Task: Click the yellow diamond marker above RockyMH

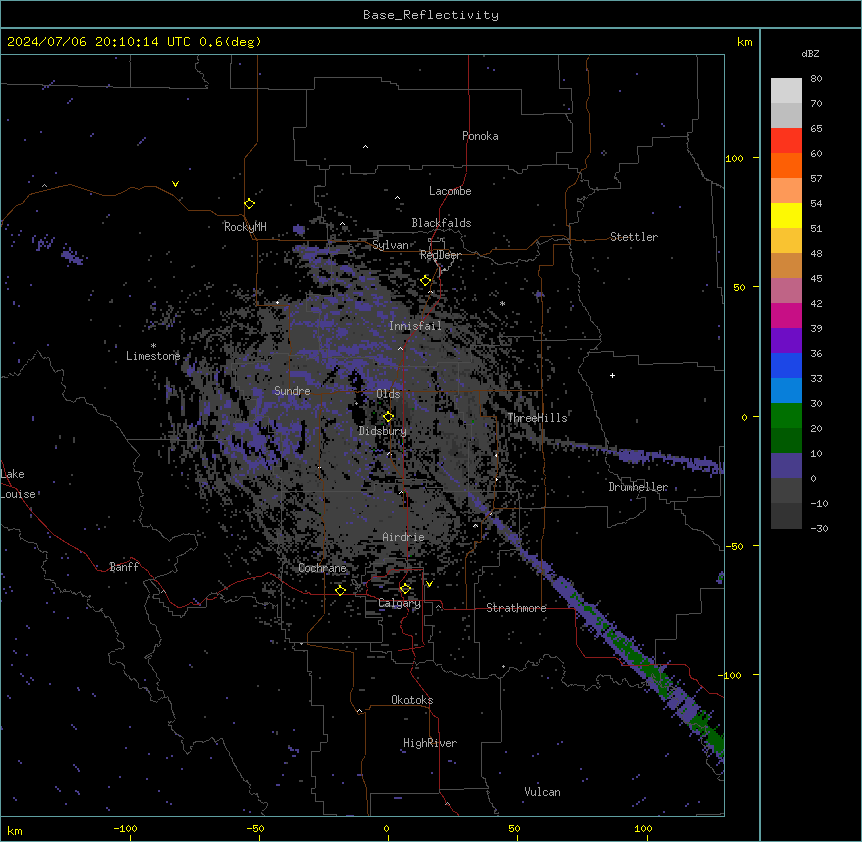Action: (x=249, y=204)
